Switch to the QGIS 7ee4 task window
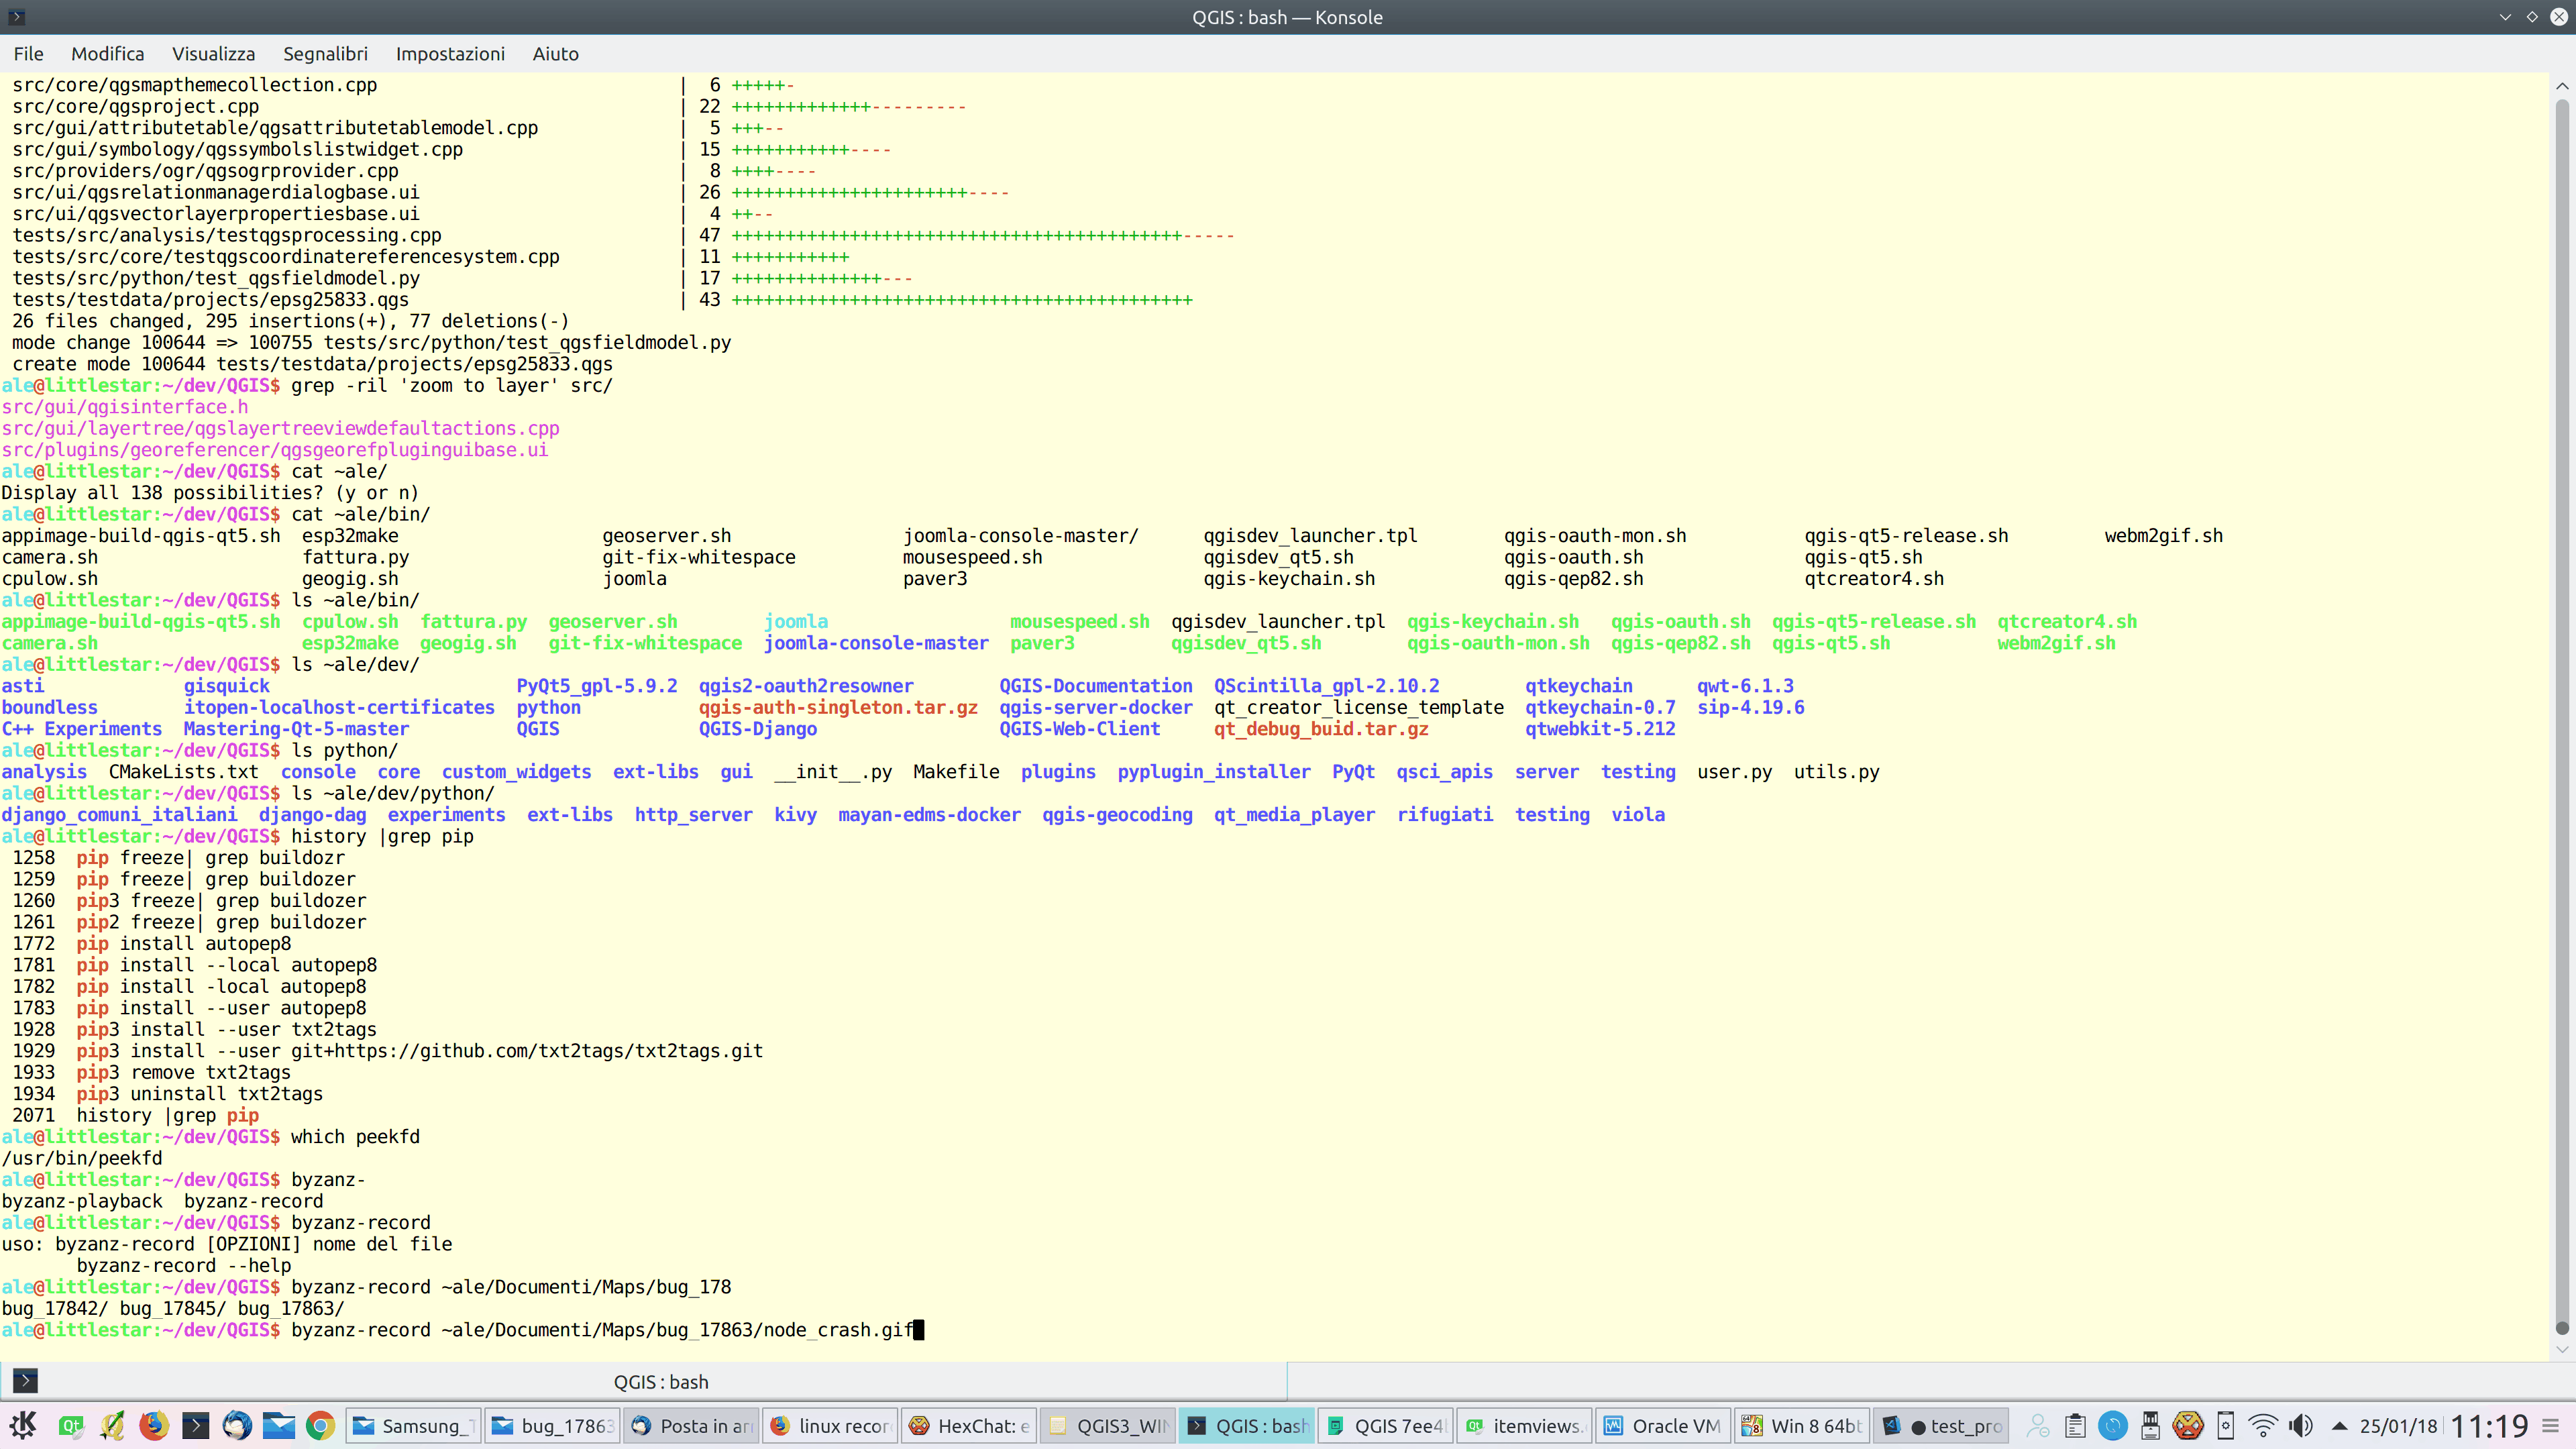Viewport: 2576px width, 1449px height. [x=1386, y=1426]
